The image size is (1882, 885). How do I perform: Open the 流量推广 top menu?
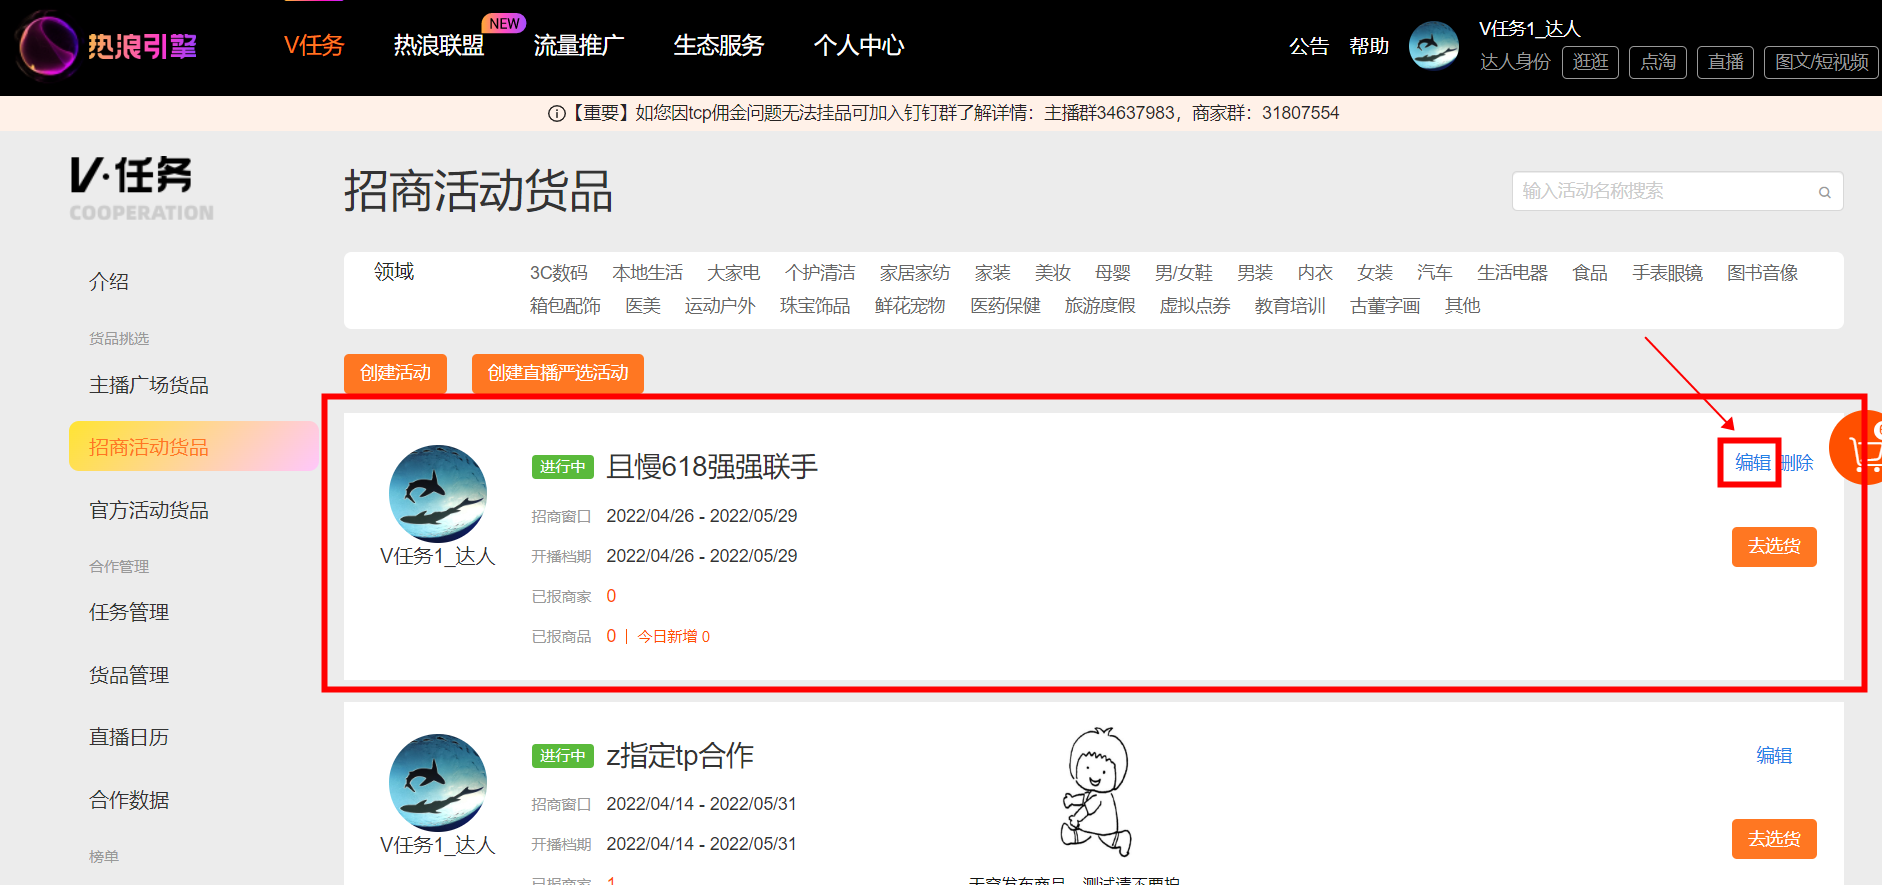point(578,46)
